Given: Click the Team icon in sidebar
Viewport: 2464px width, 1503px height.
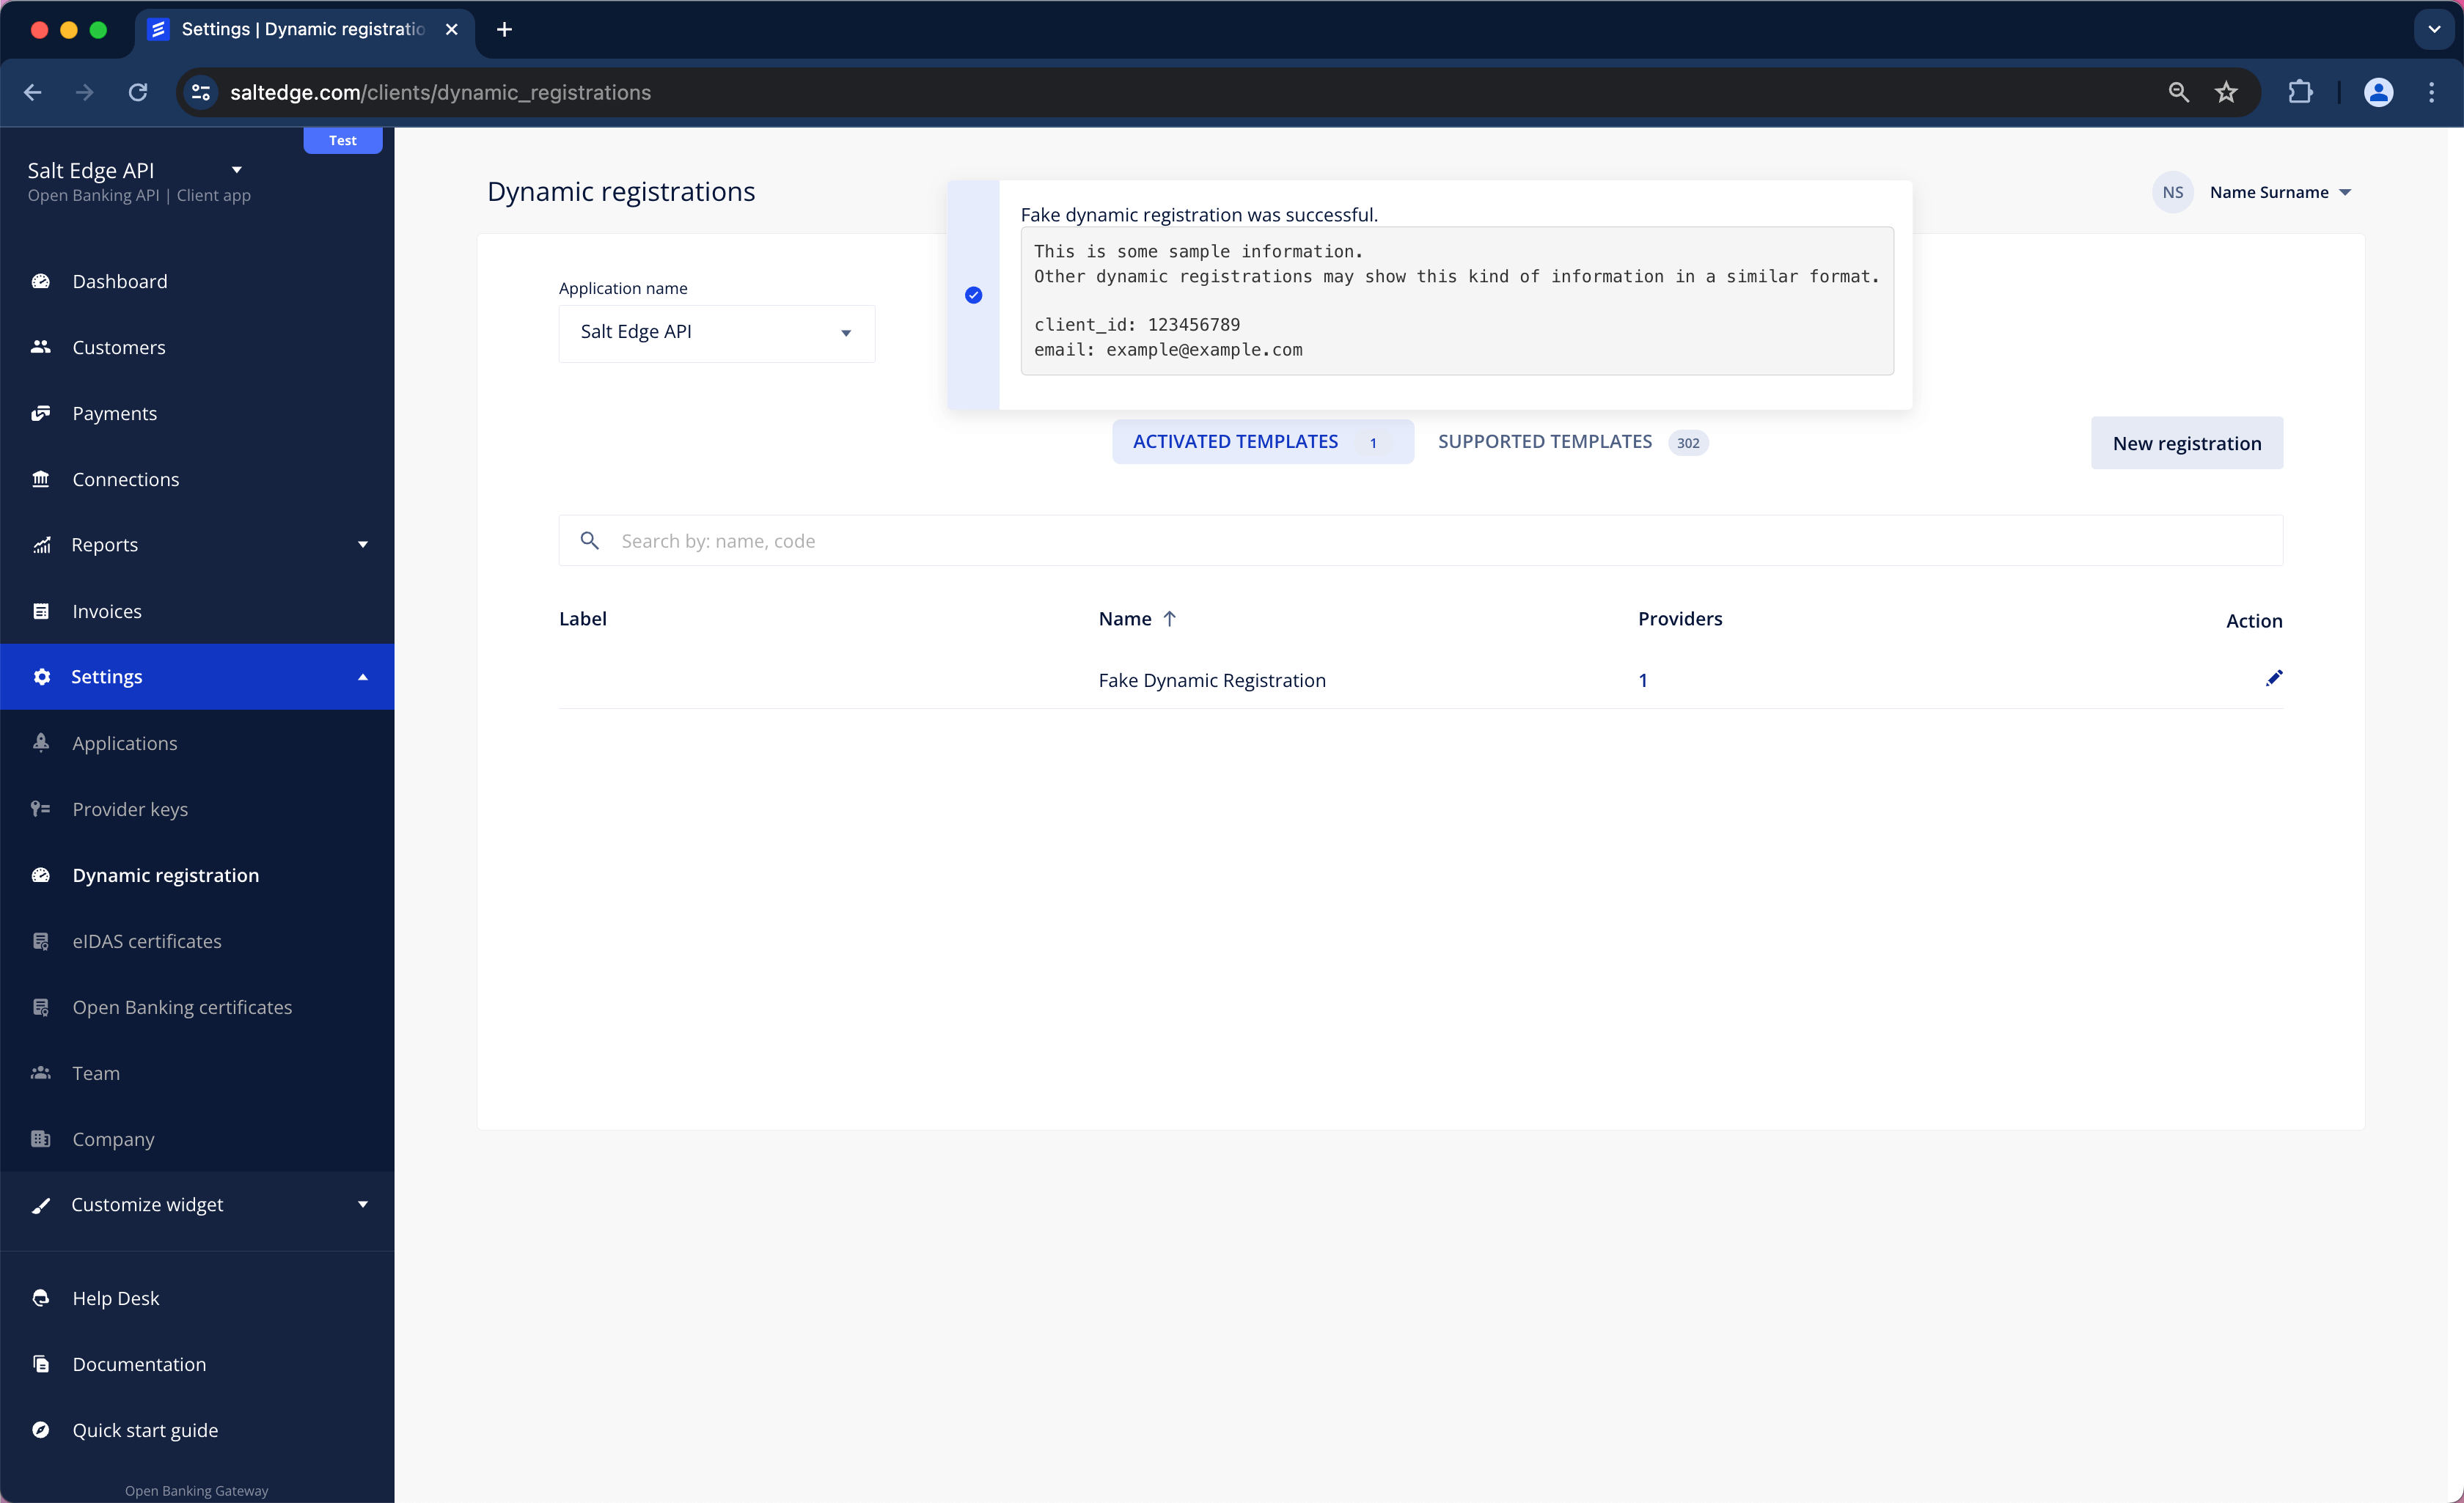Looking at the screenshot, I should (43, 1072).
